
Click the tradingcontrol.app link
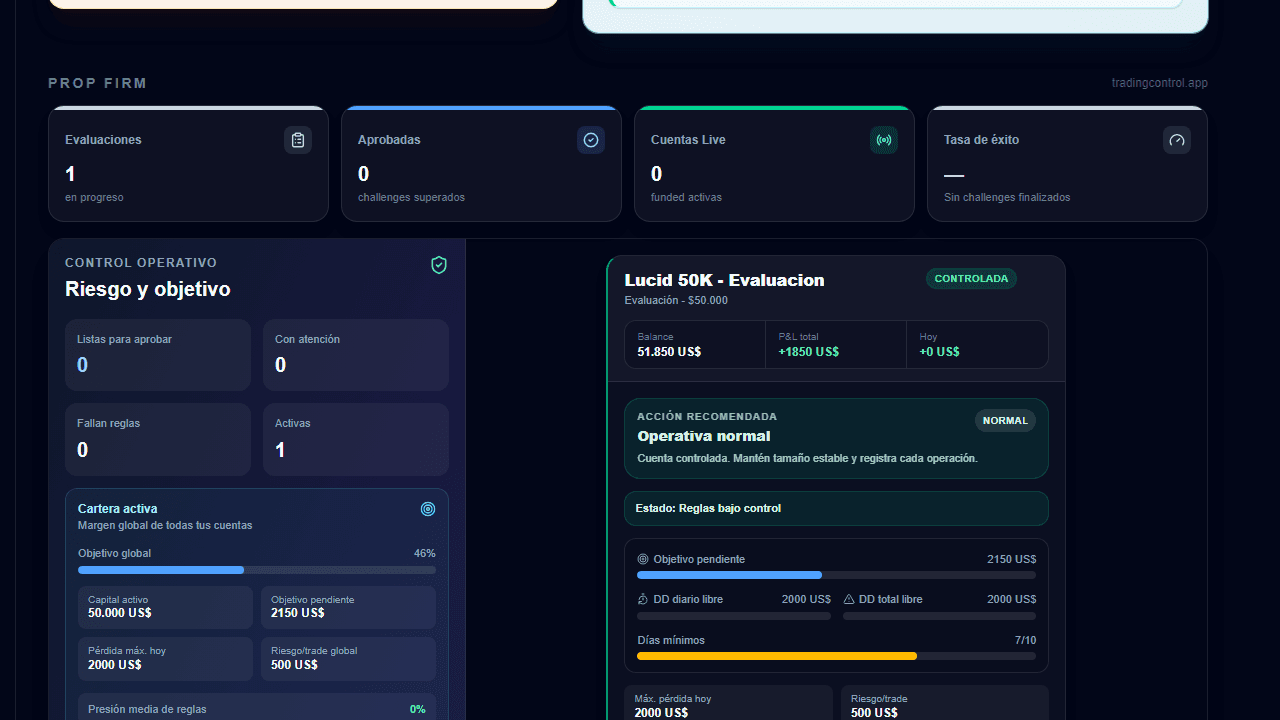pos(1159,83)
